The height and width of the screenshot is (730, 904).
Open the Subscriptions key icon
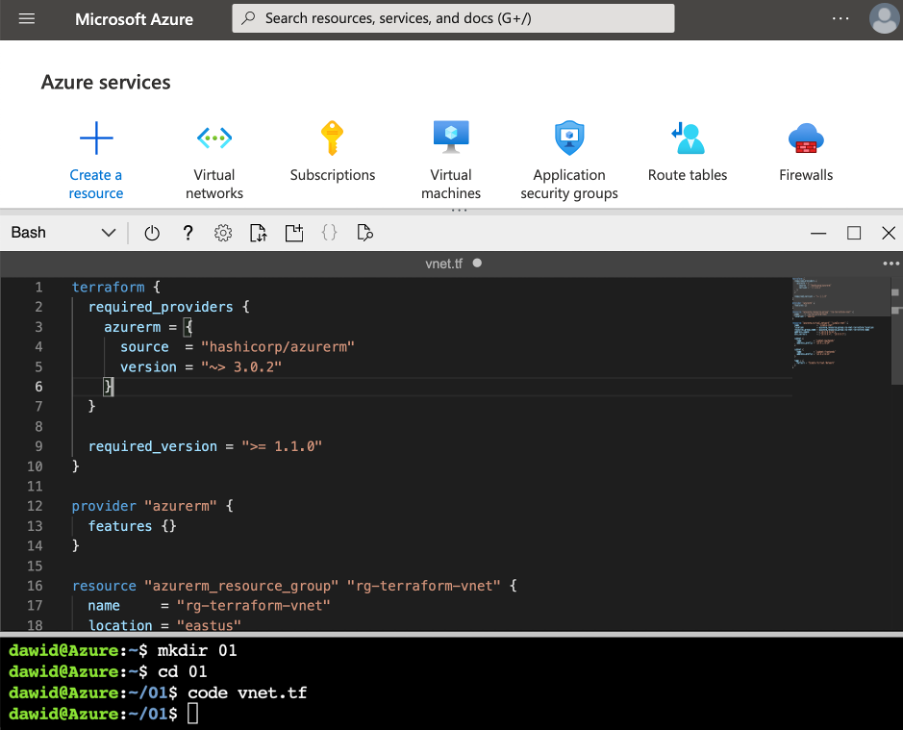pos(332,138)
